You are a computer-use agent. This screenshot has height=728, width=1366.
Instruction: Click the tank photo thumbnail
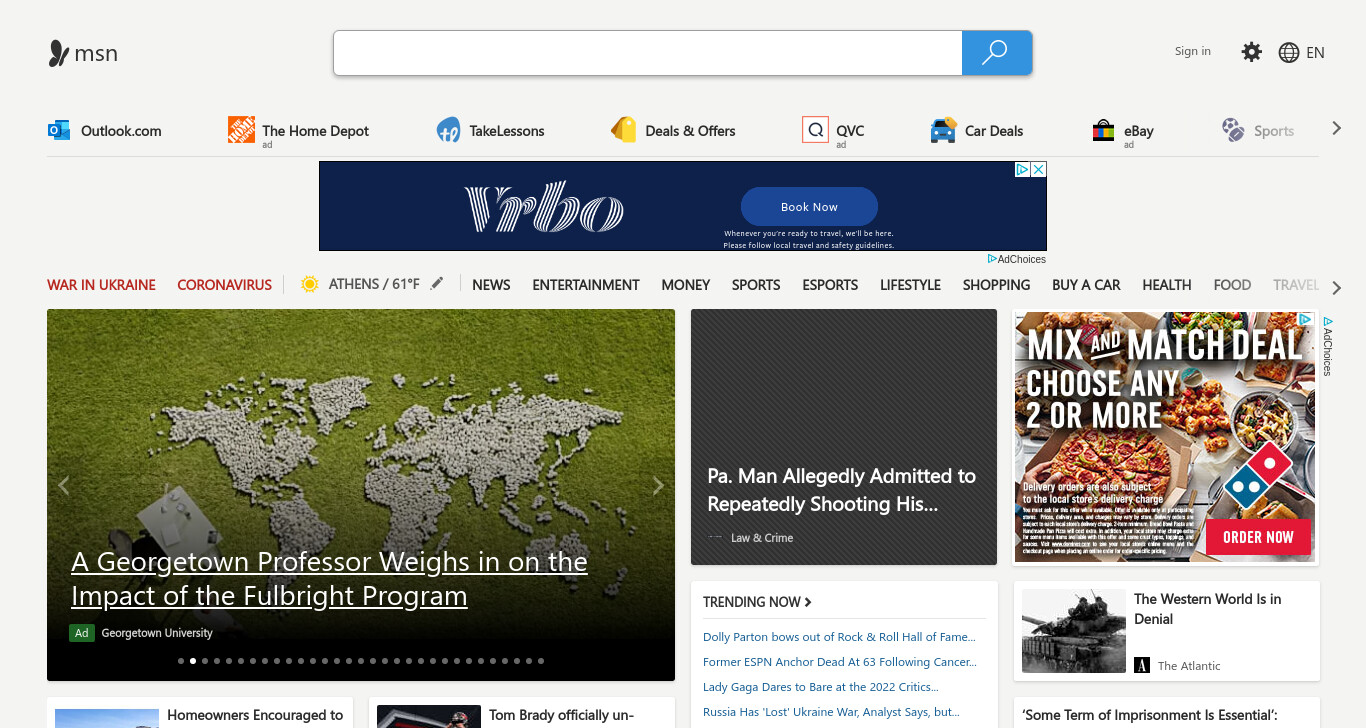click(x=1074, y=631)
